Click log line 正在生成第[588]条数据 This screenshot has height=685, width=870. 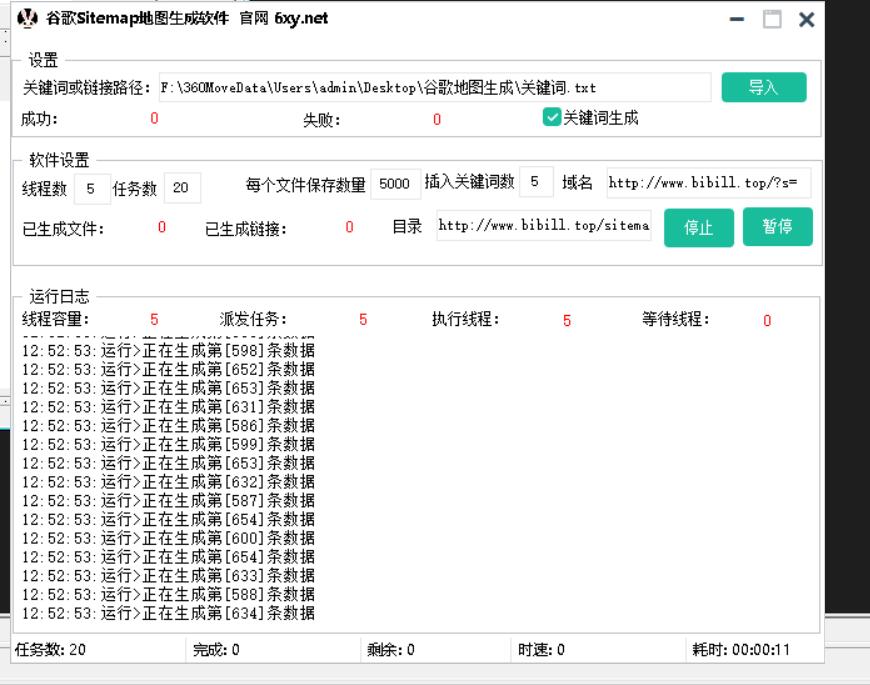[x=168, y=594]
